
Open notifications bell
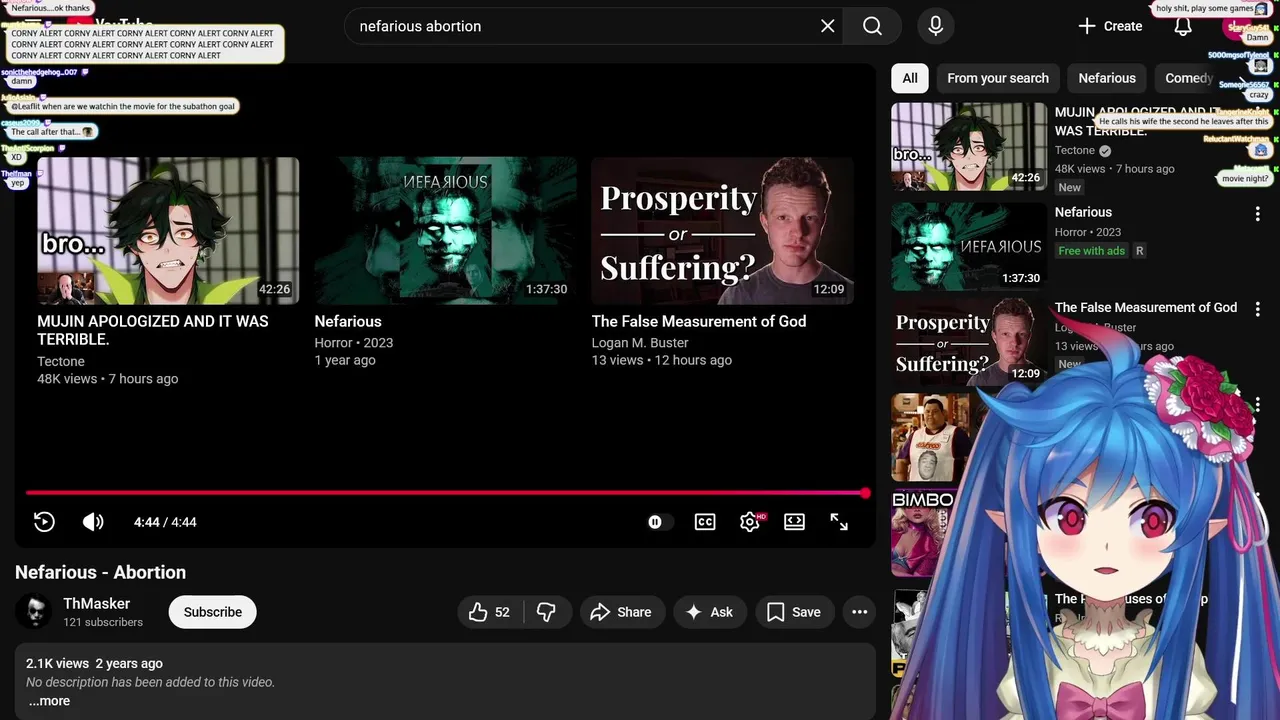(1182, 26)
